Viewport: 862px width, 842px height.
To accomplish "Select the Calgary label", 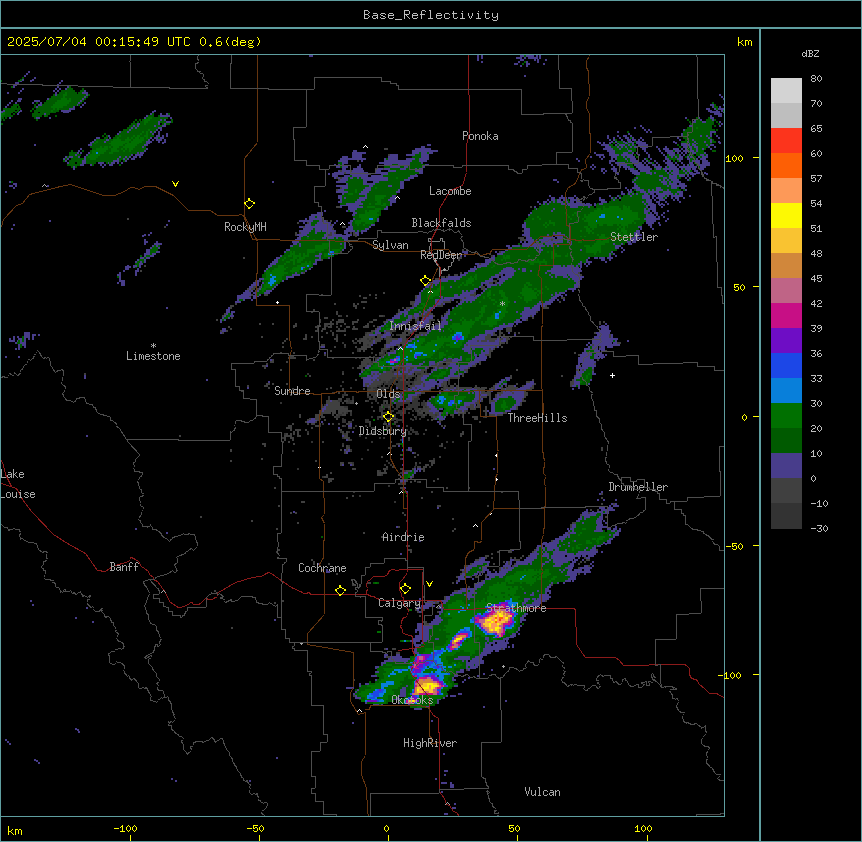I will [399, 603].
